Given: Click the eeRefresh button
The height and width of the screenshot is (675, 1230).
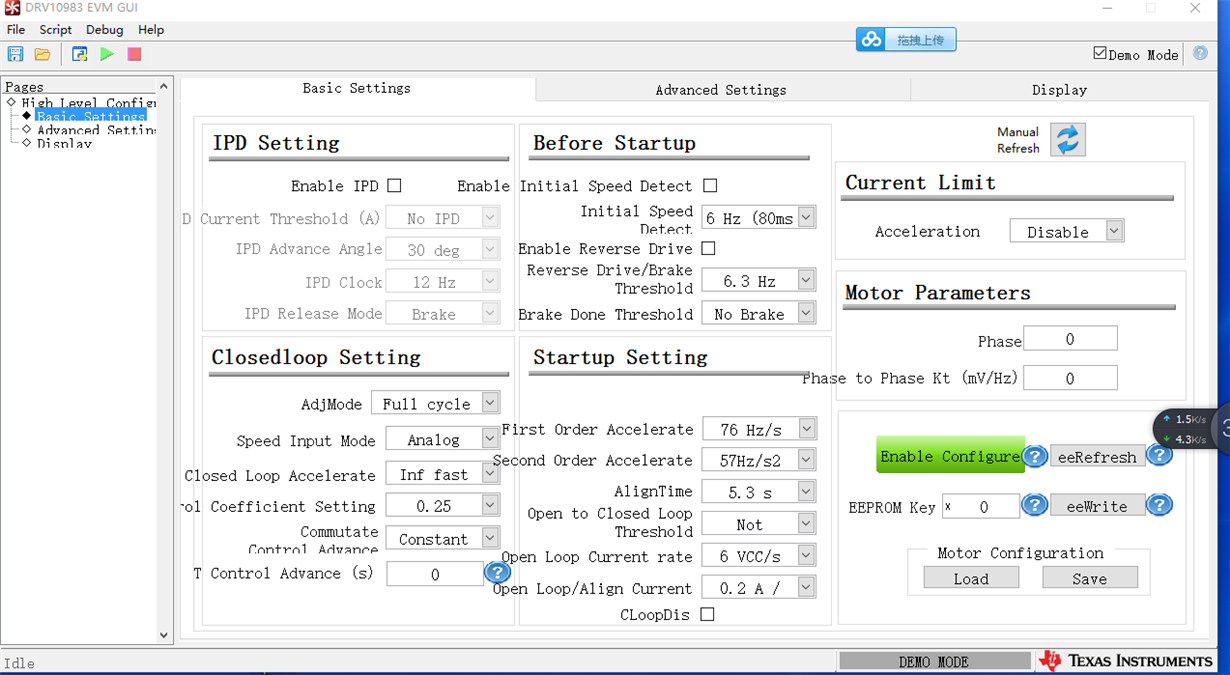Looking at the screenshot, I should (x=1097, y=456).
